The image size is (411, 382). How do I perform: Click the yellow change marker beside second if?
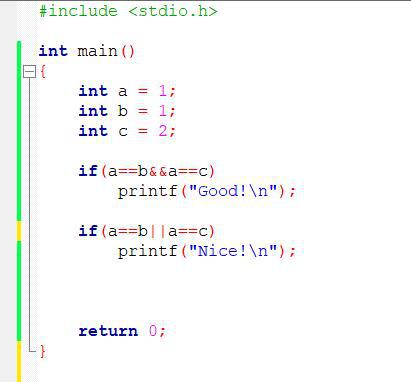(19, 231)
